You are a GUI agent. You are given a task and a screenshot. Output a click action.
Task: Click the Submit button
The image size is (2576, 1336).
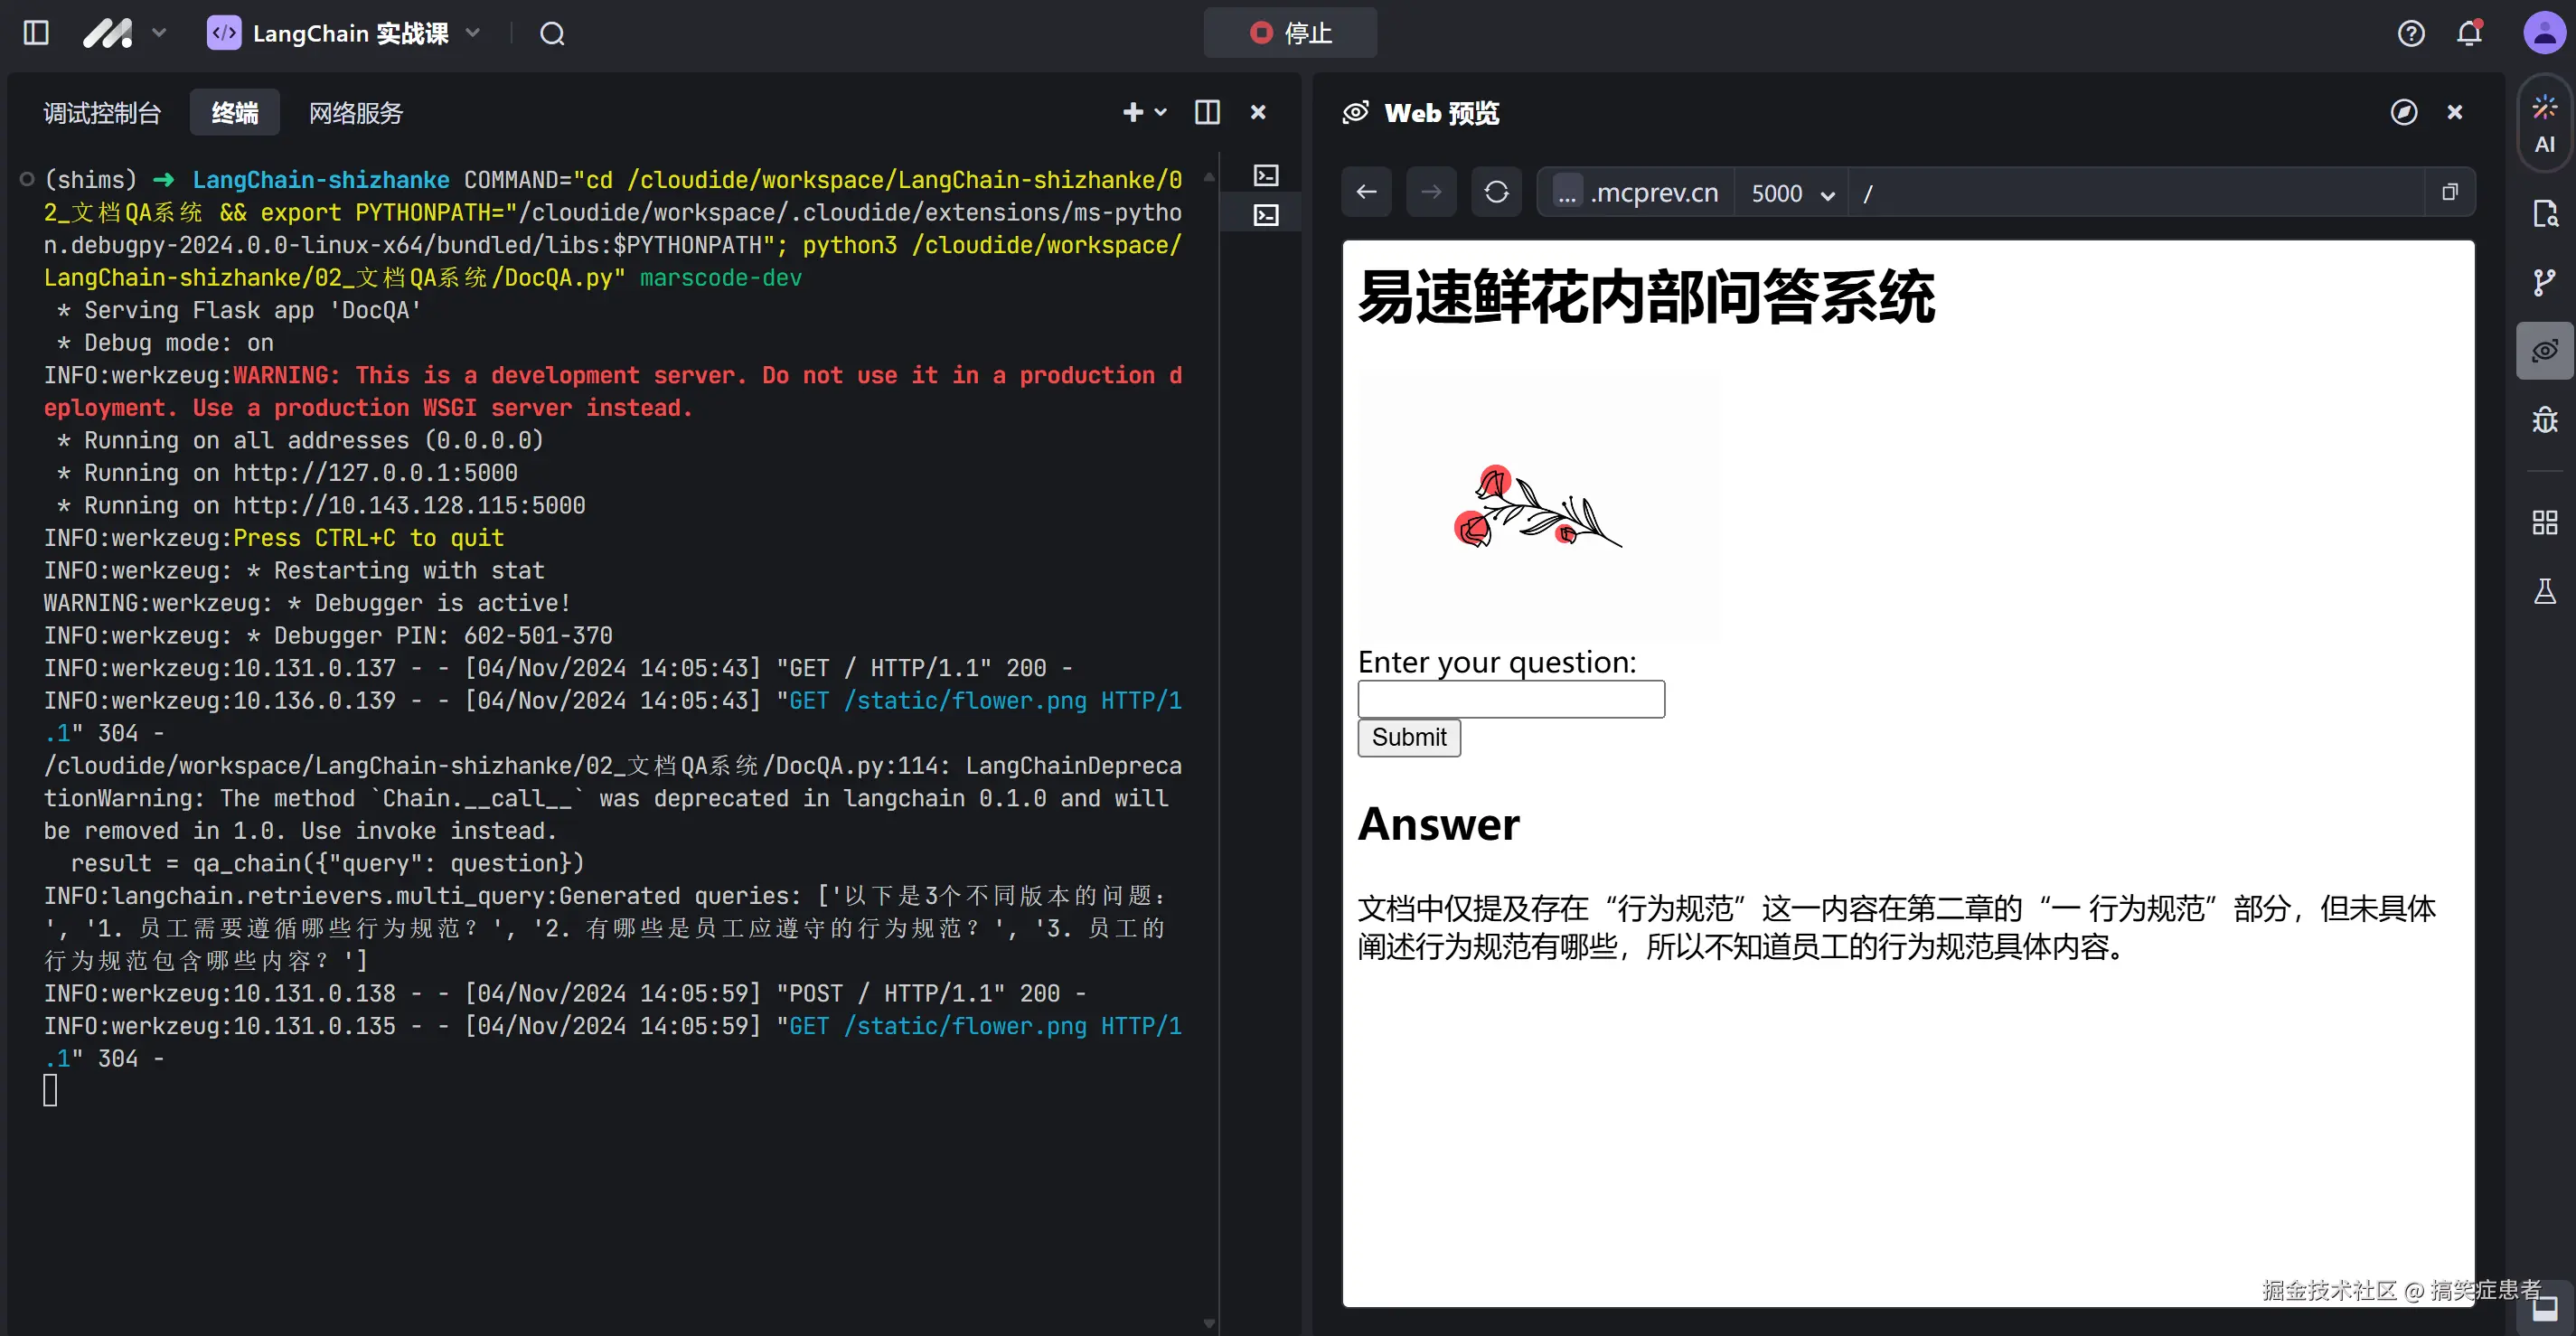pyautogui.click(x=1408, y=738)
